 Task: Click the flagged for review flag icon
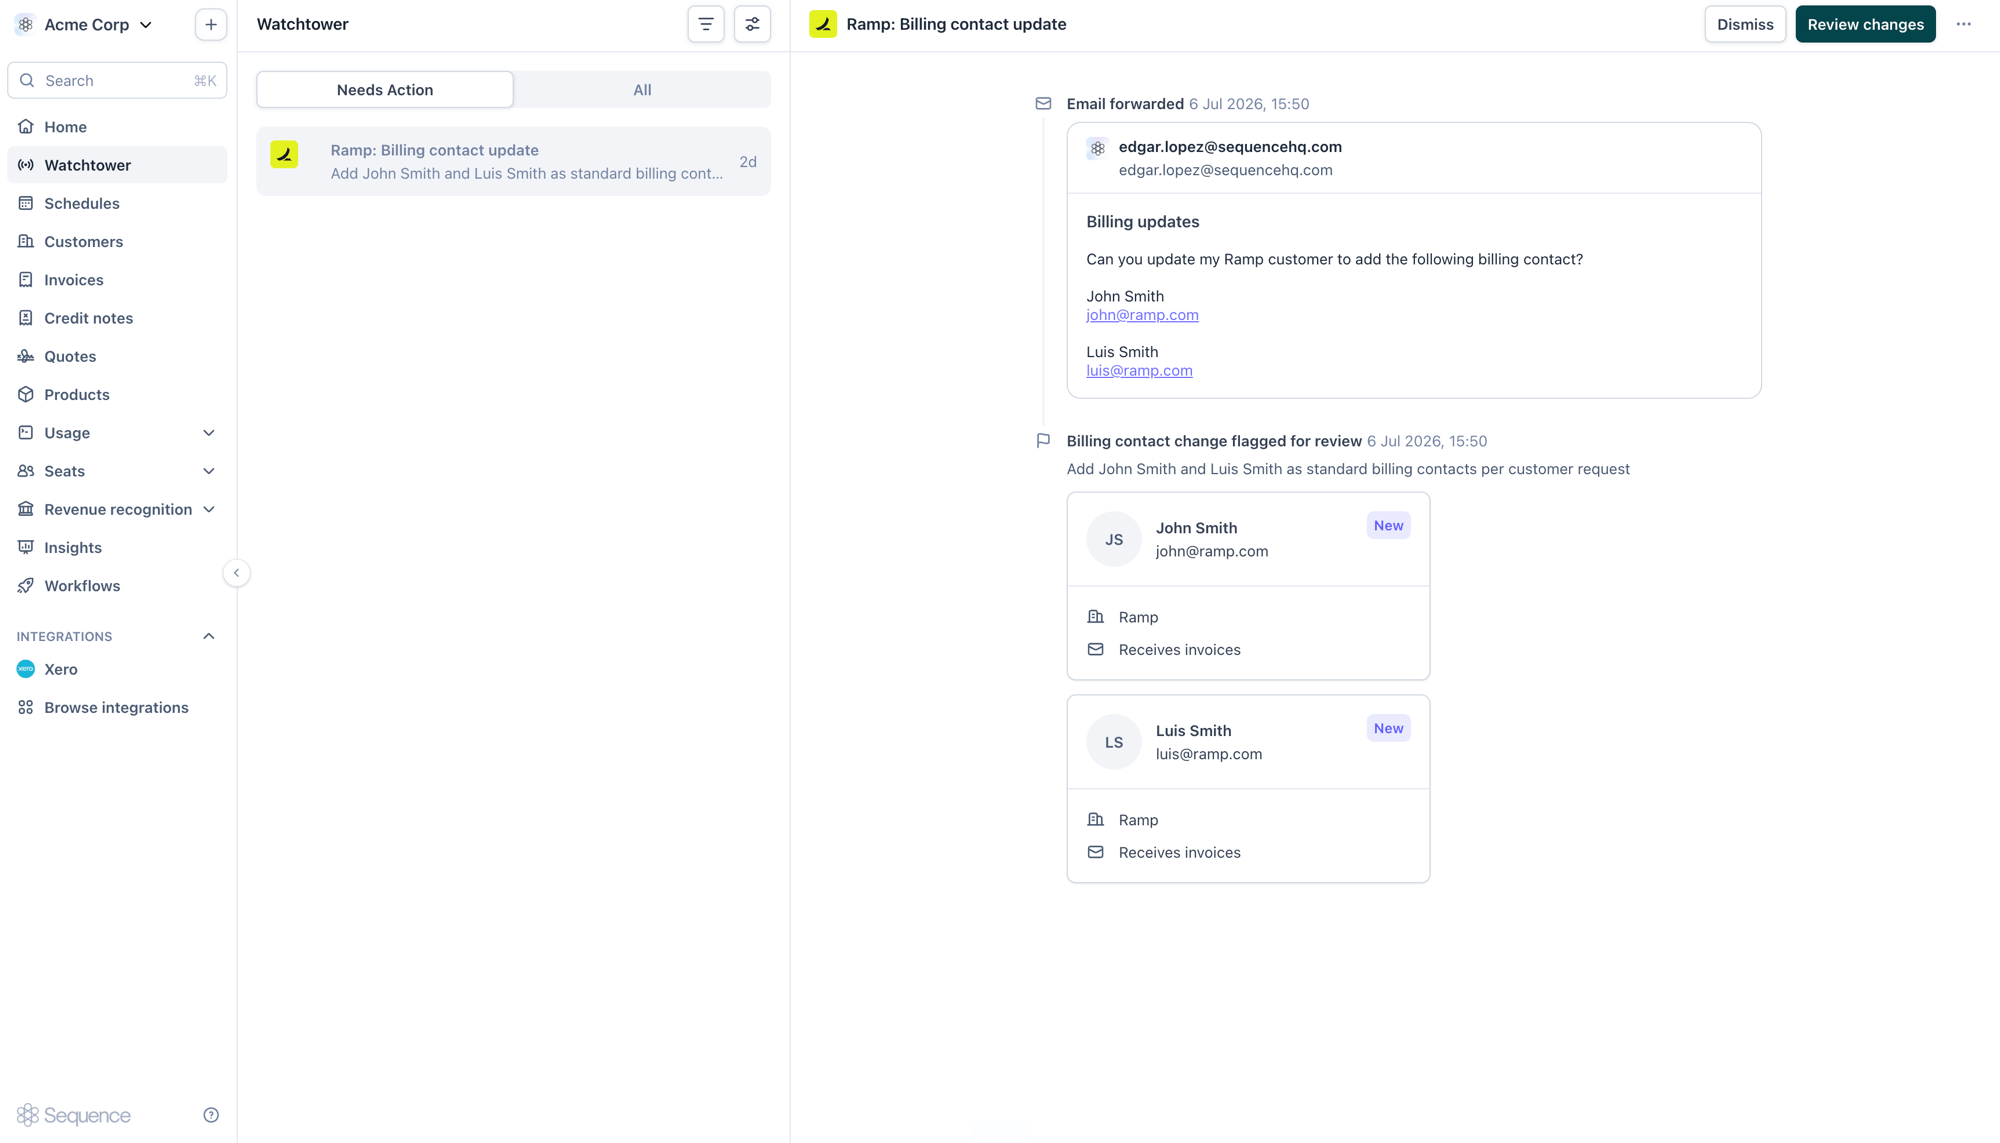(1043, 441)
